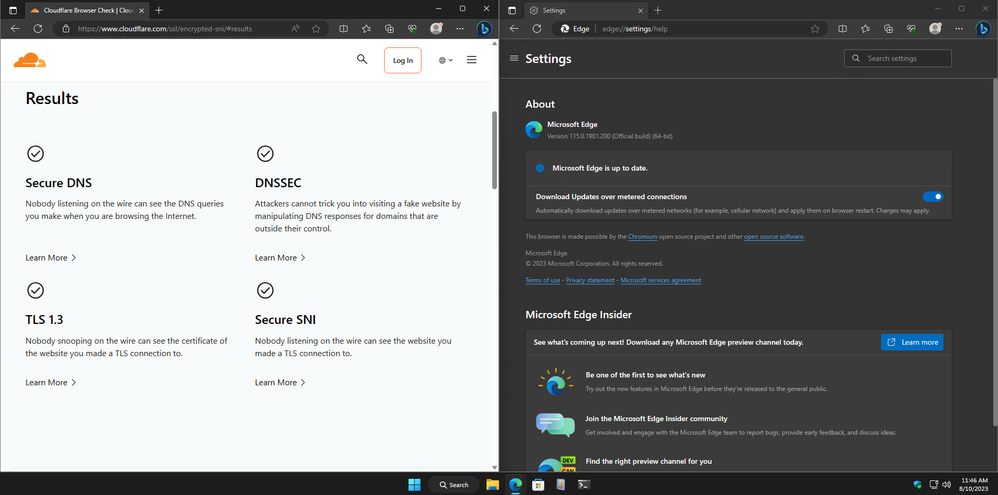The height and width of the screenshot is (495, 998).
Task: Open the Chromium link
Action: tap(642, 237)
